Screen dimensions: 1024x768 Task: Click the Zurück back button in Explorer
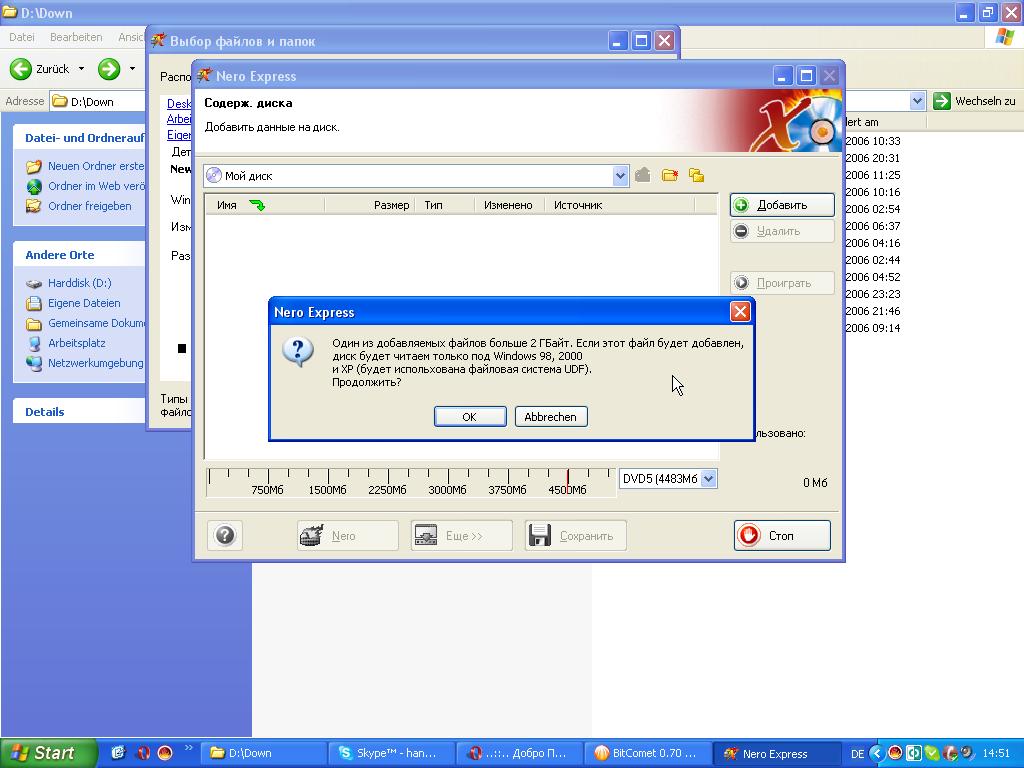point(39,69)
